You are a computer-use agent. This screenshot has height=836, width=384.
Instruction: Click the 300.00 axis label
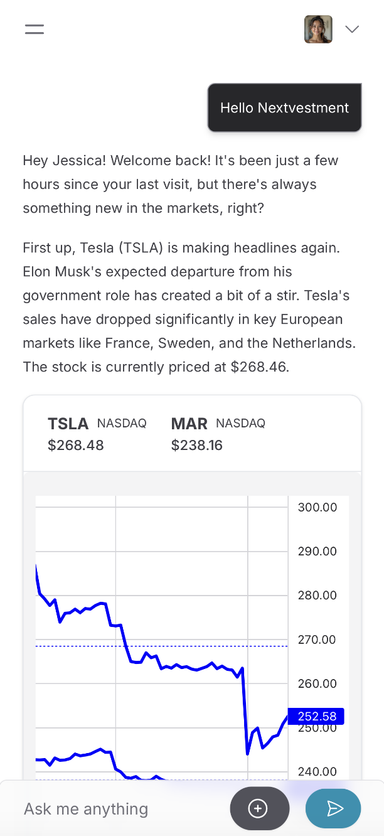(317, 507)
